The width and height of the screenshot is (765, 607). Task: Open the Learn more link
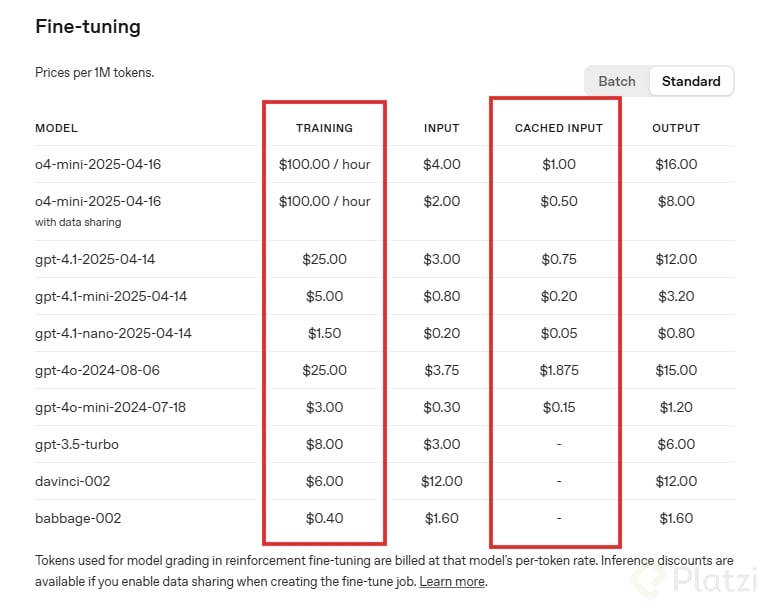click(452, 581)
